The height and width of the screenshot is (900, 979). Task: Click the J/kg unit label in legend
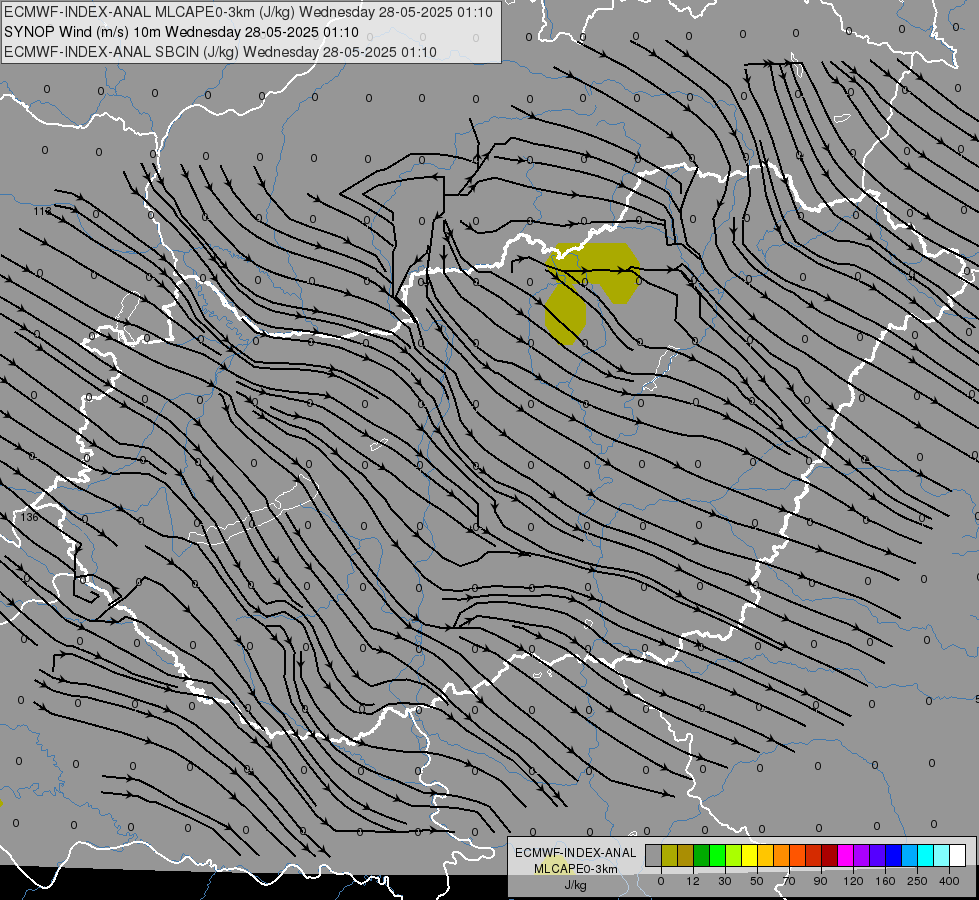pos(576,885)
